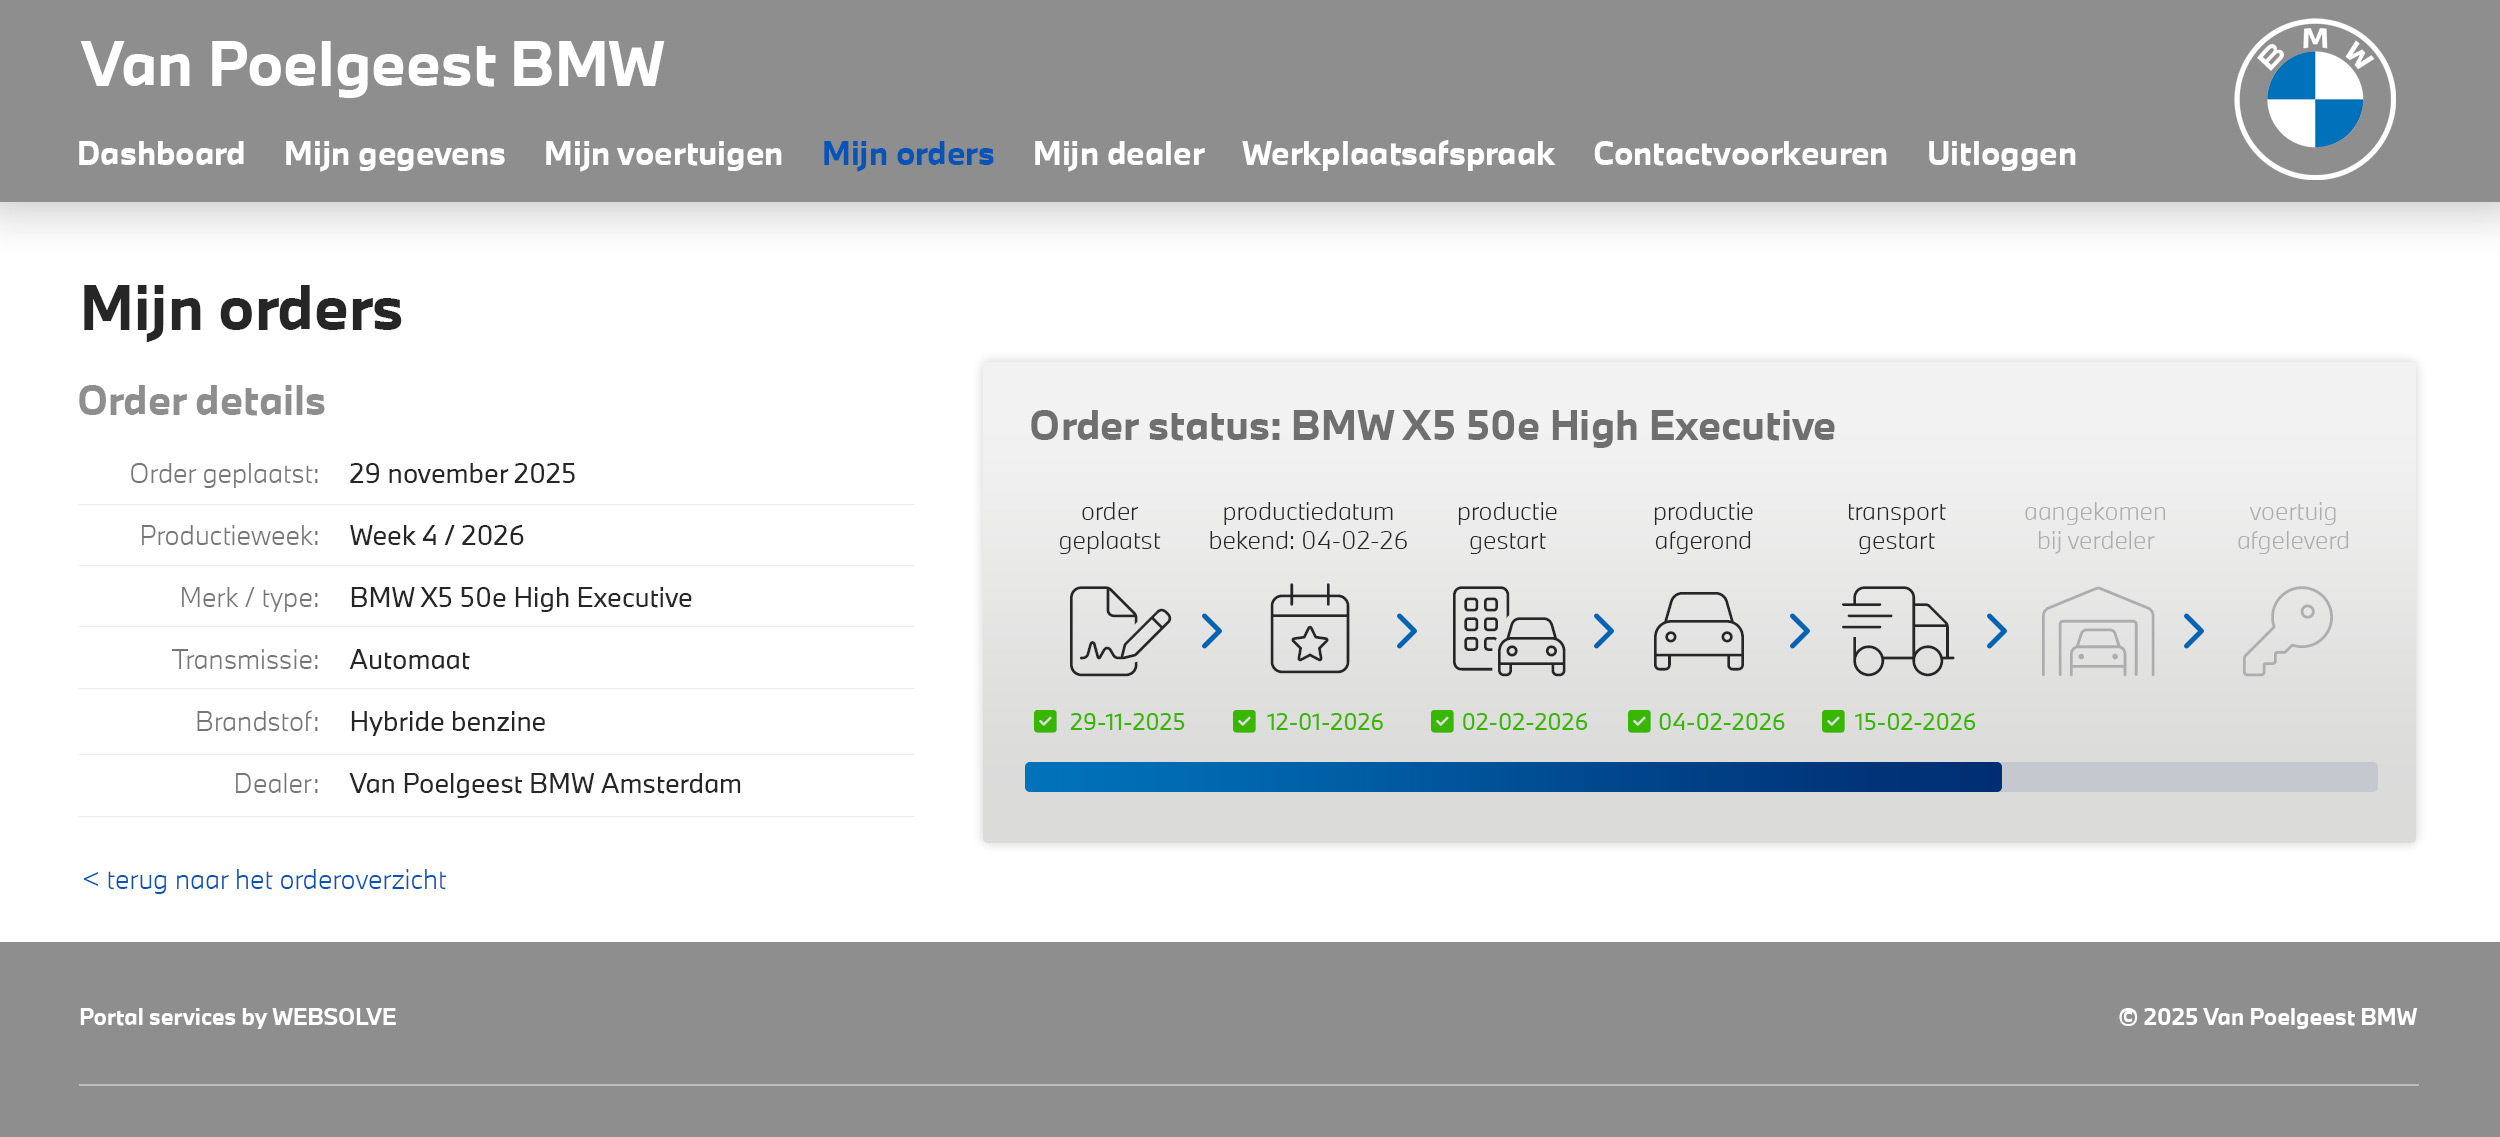Viewport: 2500px width, 1137px height.
Task: Click terug naar het orderoverzicht link
Action: click(x=265, y=880)
